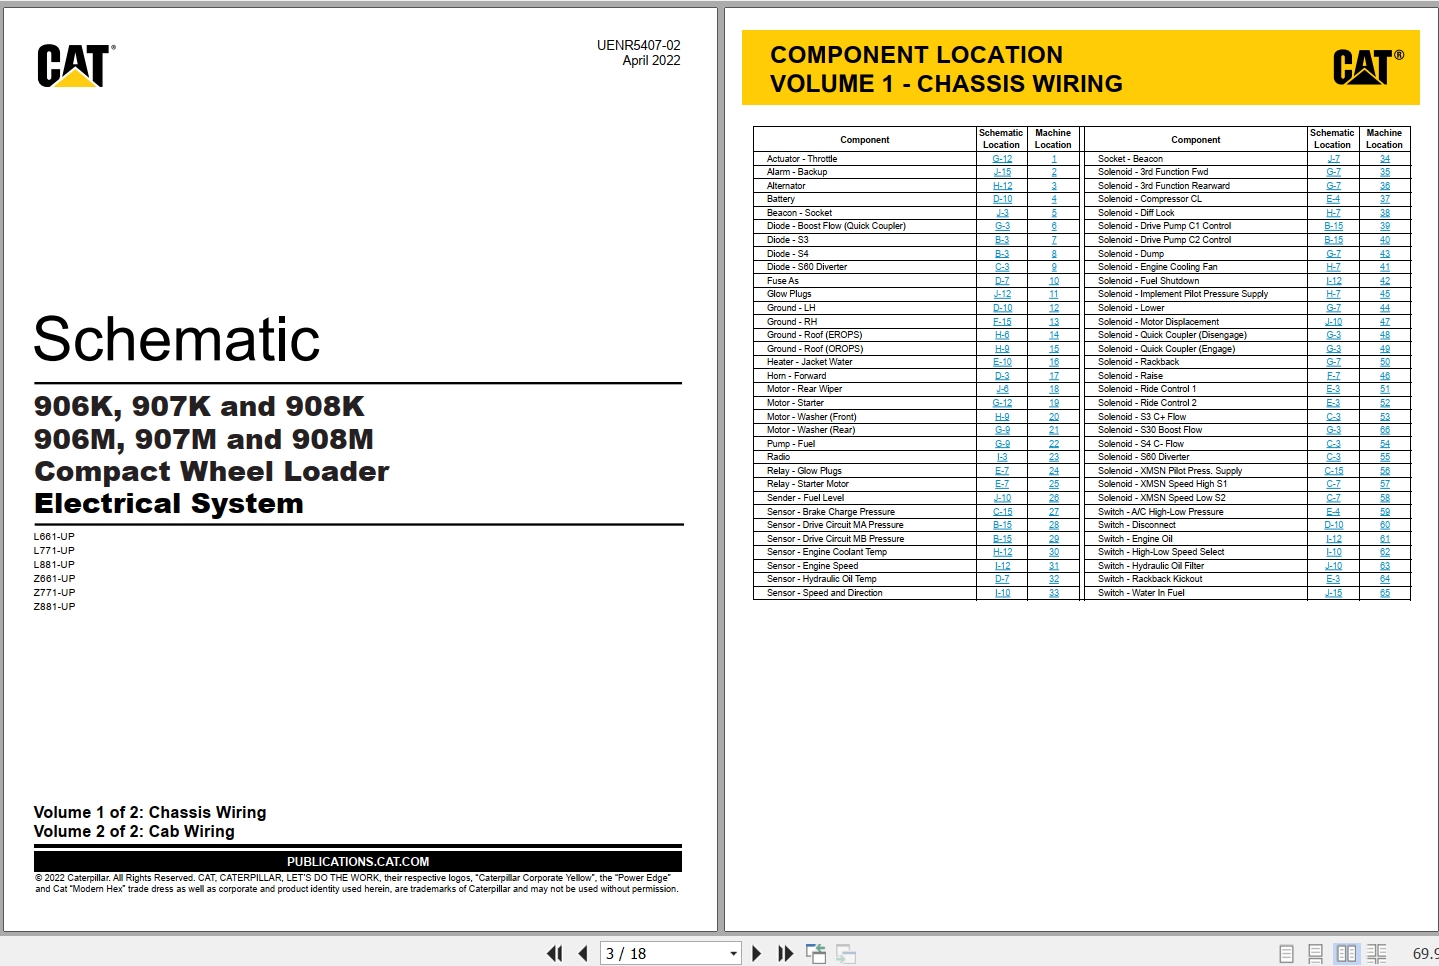Image resolution: width=1439 pixels, height=966 pixels.
Task: Click J-7 schematic link for Socket - Beacon
Action: (x=1334, y=159)
